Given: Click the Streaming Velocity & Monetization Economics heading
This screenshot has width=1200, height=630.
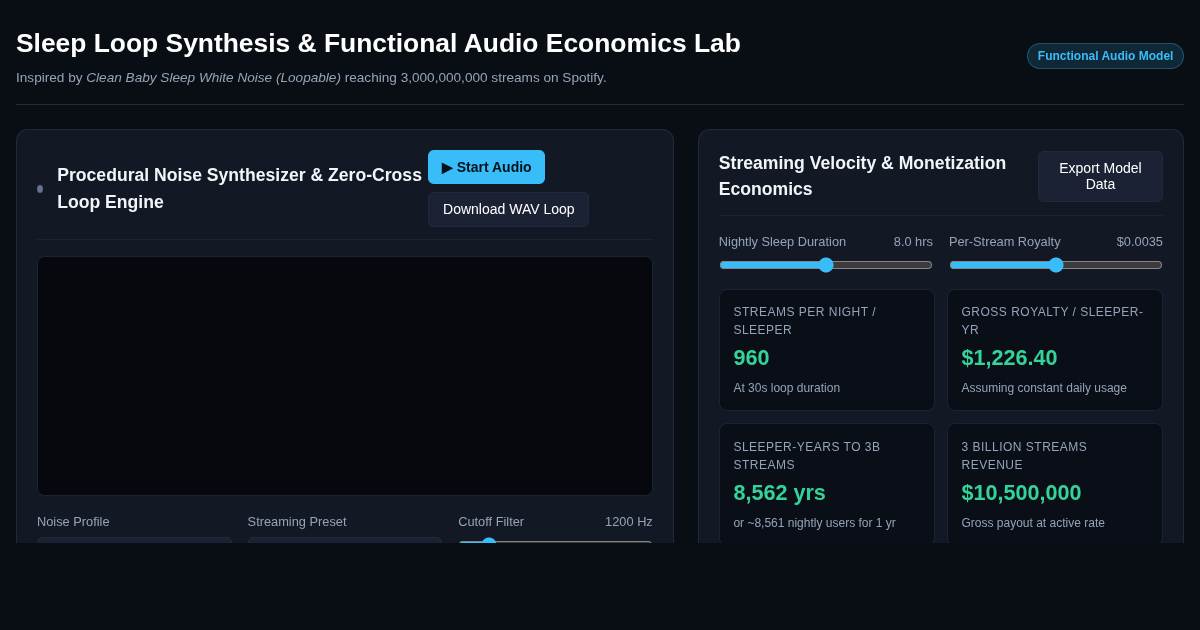Looking at the screenshot, I should [x=862, y=176].
